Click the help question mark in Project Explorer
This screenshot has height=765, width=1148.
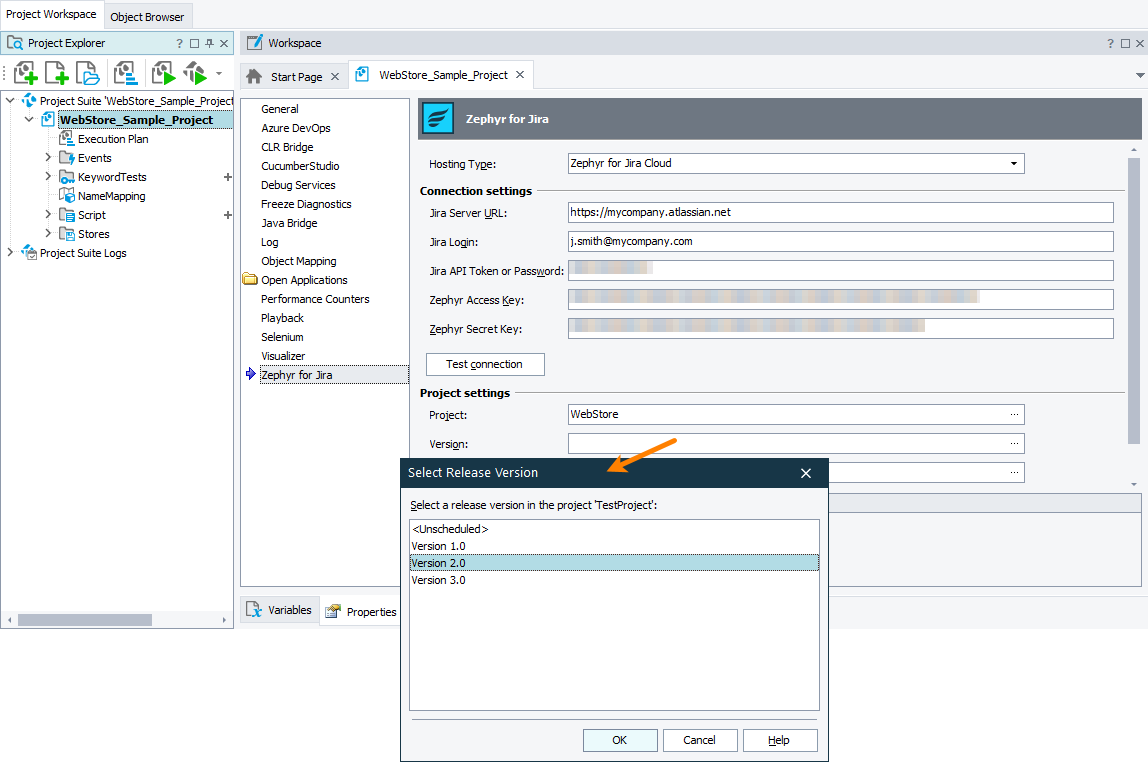[x=178, y=43]
